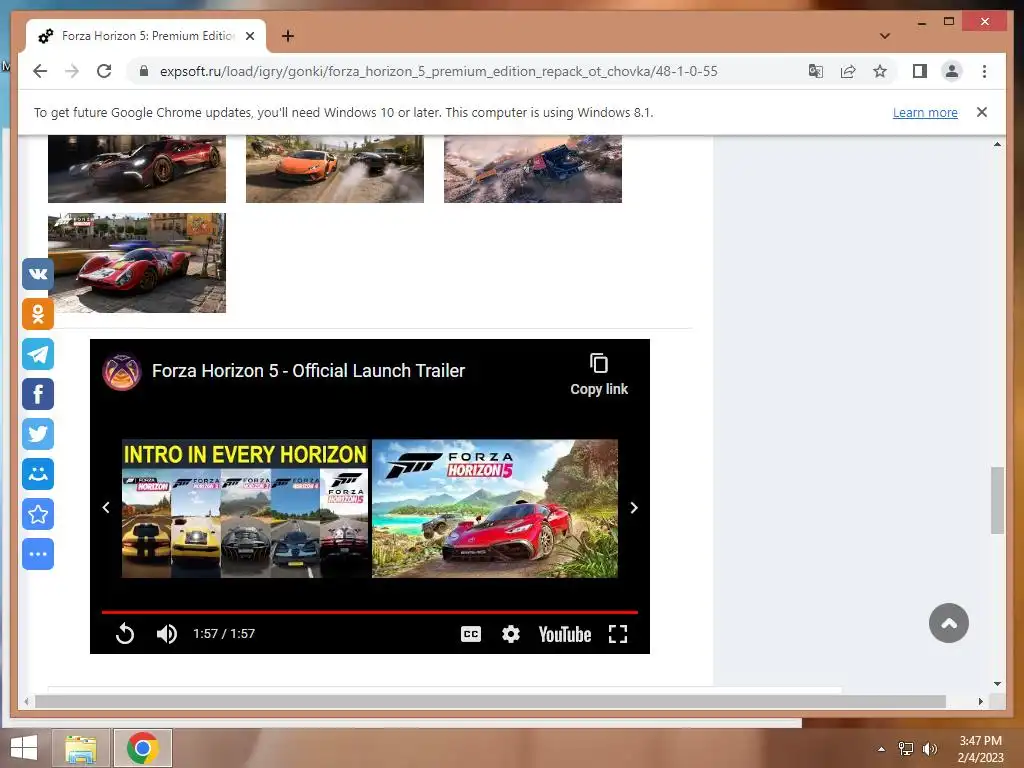This screenshot has height=768, width=1024.
Task: Reload the current page
Action: click(104, 71)
